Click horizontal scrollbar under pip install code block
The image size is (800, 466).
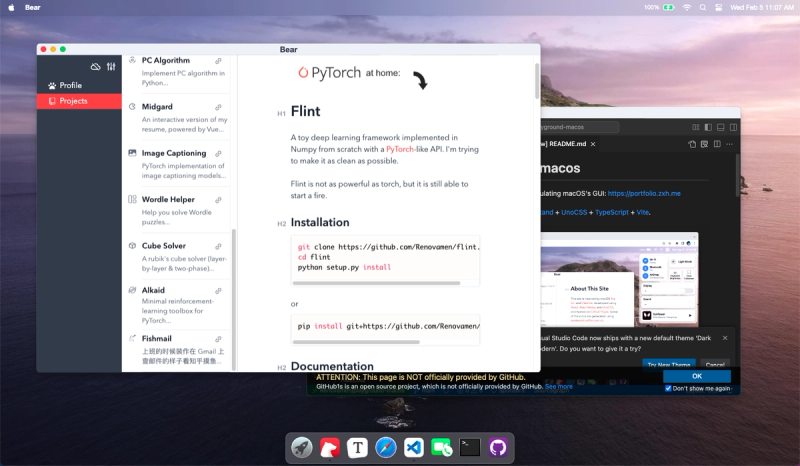click(356, 342)
